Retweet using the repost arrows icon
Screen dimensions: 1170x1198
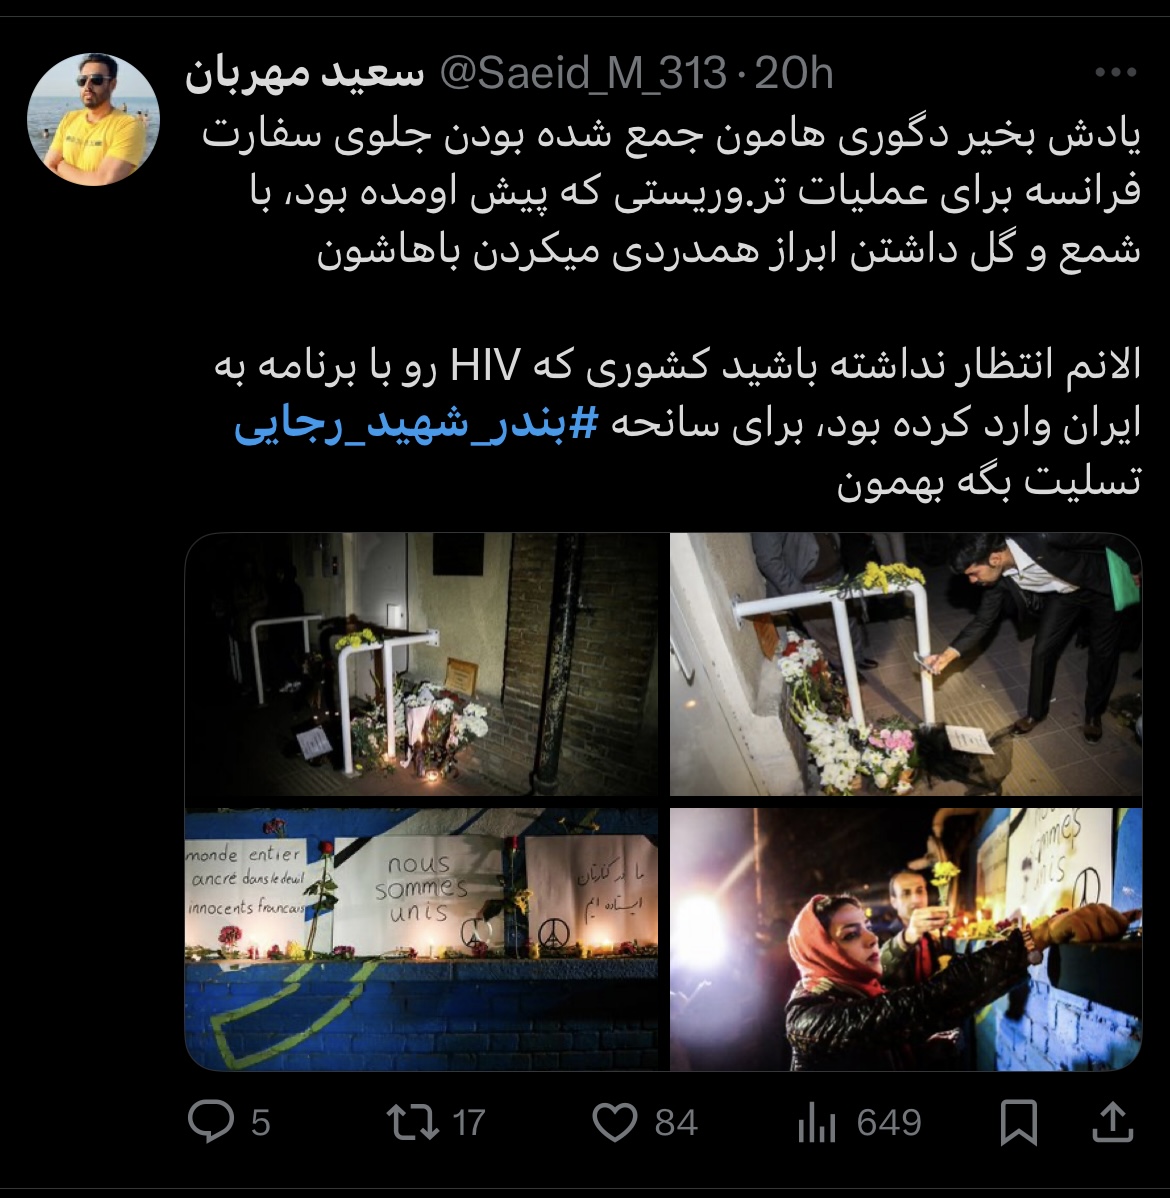pos(413,1122)
